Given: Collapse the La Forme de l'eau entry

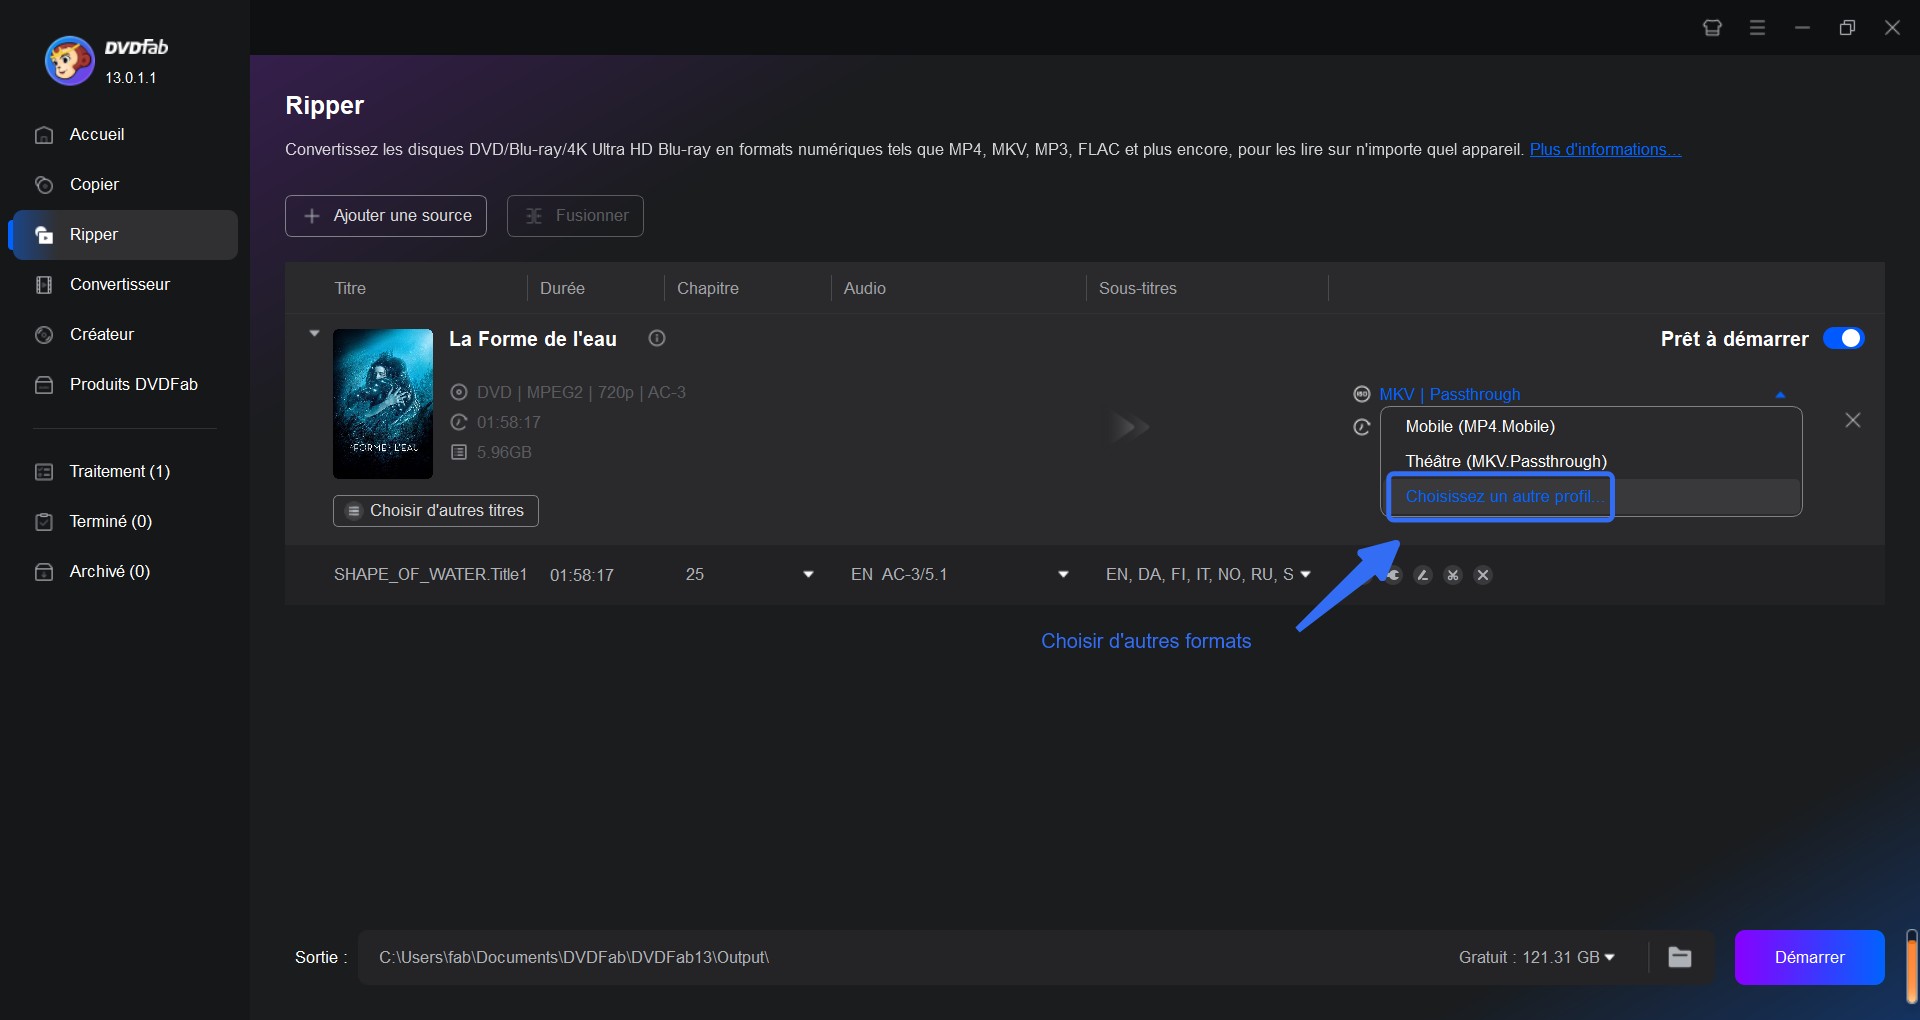Looking at the screenshot, I should [314, 333].
